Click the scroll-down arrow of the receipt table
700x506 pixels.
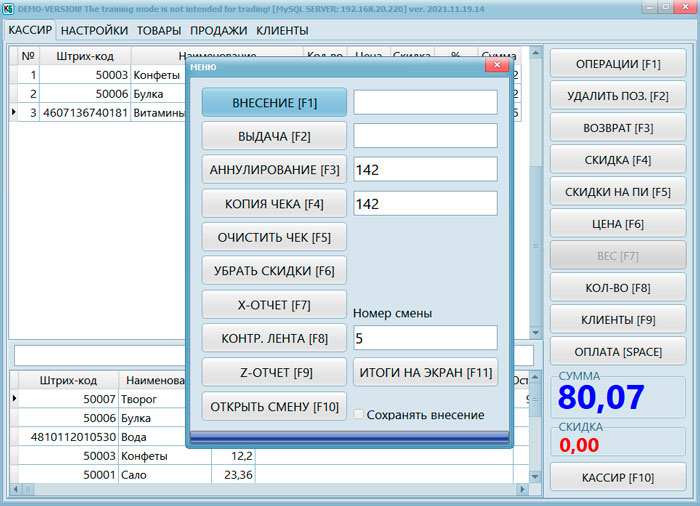(536, 333)
